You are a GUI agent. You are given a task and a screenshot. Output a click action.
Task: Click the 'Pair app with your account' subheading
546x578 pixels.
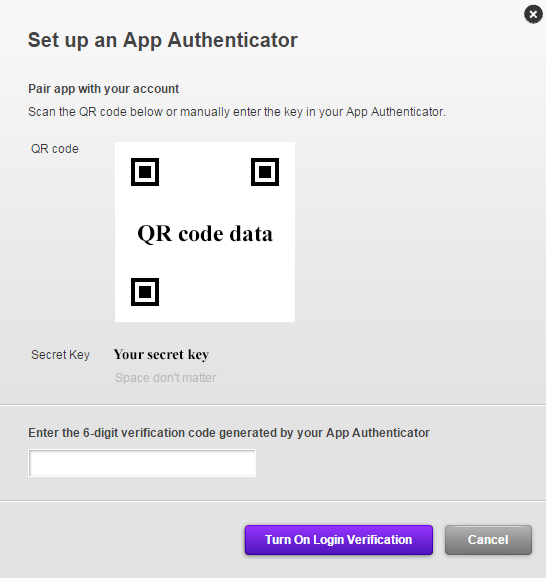coord(104,89)
